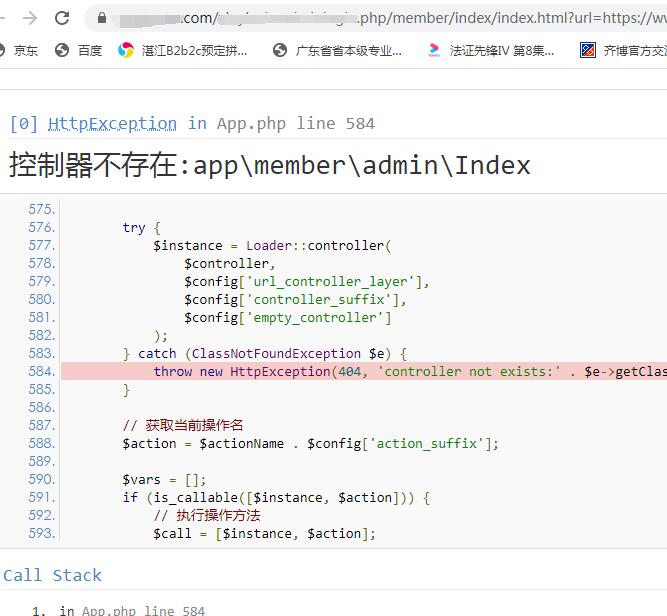Click the browser forward arrow
667x616 pixels.
30,18
